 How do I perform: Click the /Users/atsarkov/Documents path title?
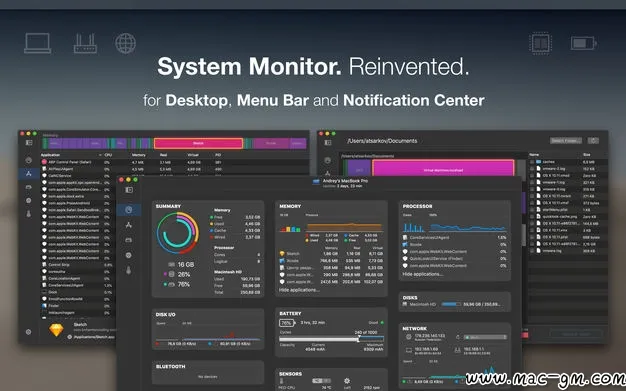(382, 141)
